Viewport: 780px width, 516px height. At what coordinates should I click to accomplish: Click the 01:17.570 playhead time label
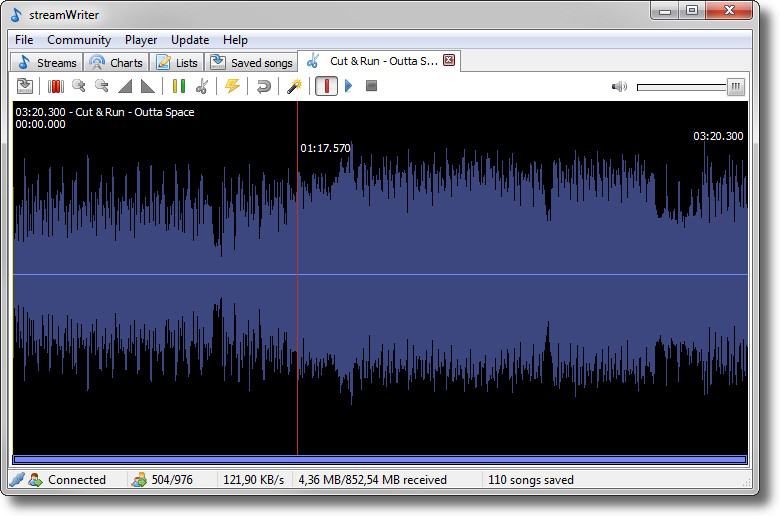click(325, 148)
